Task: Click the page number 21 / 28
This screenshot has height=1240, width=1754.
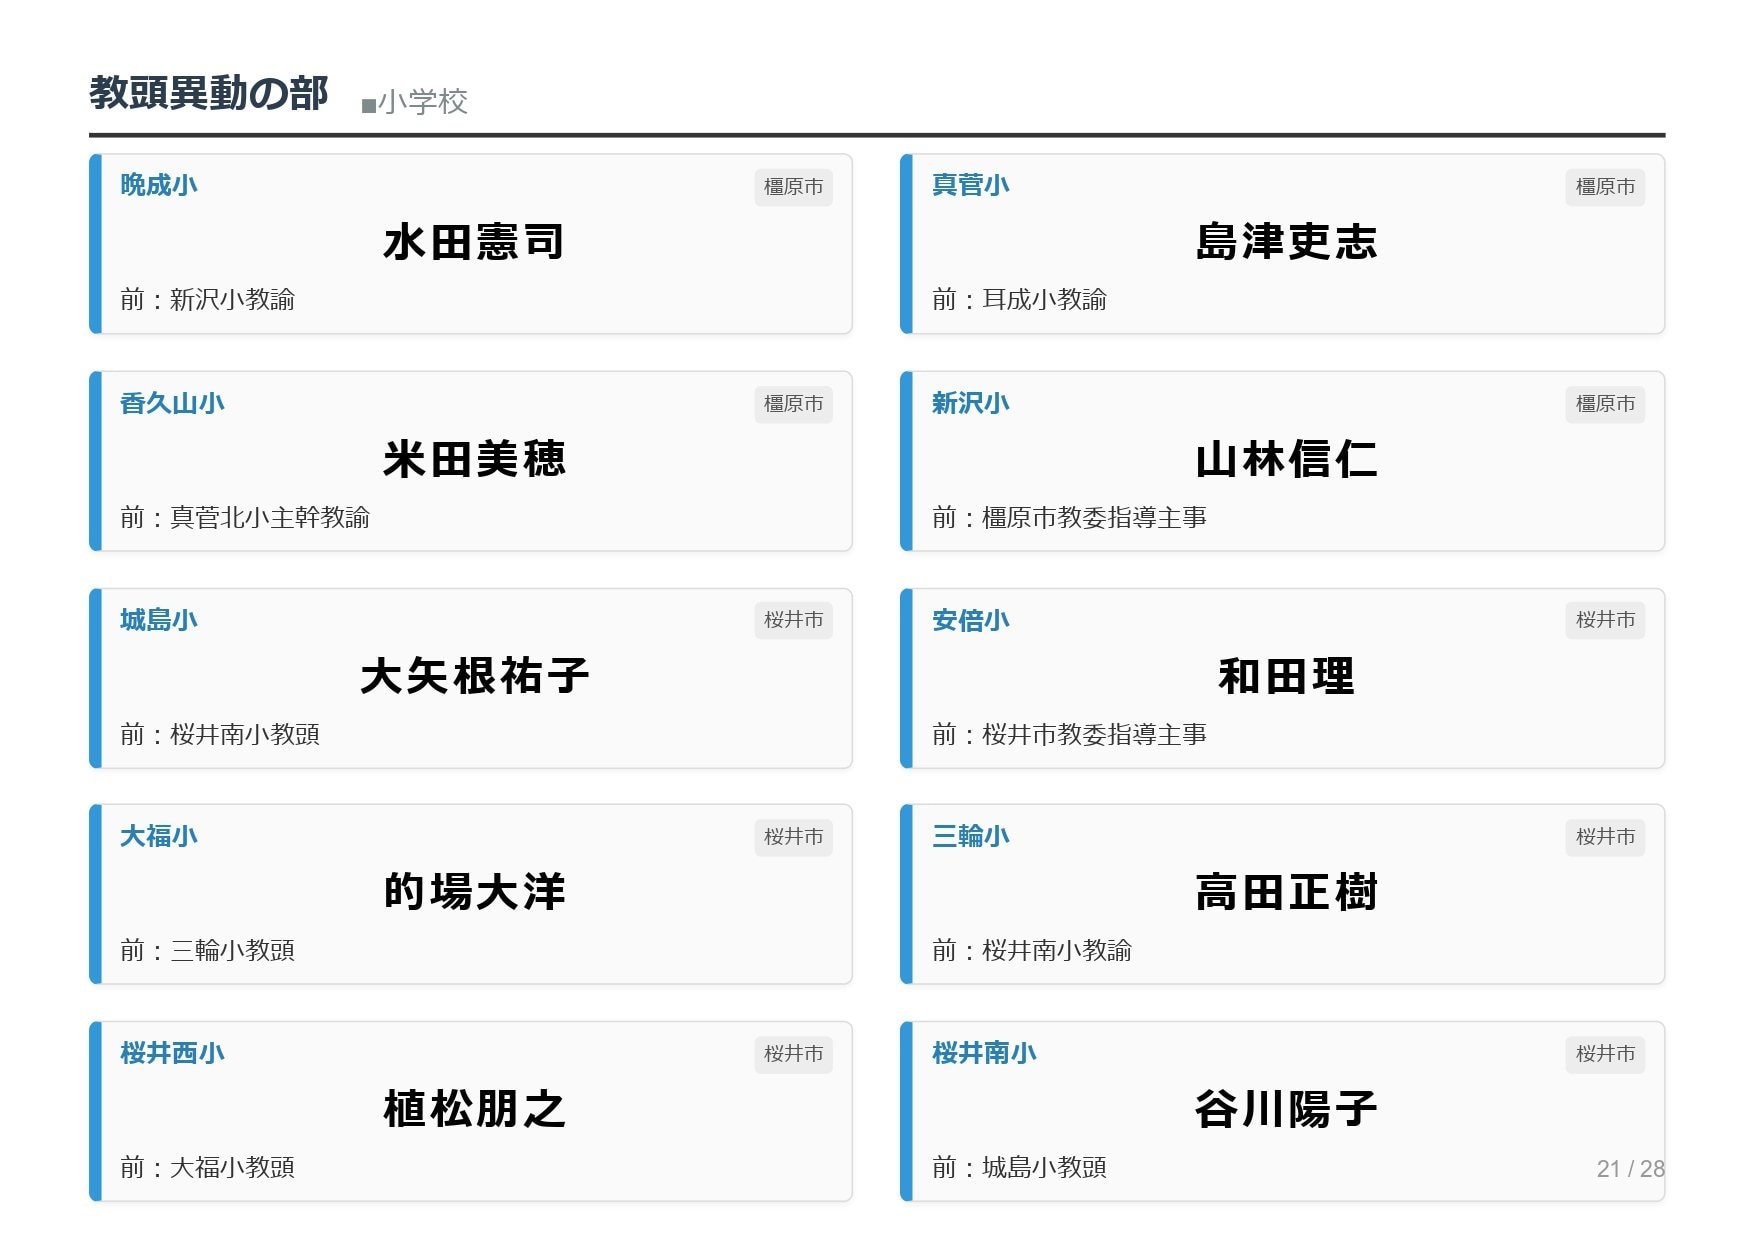Action: click(1630, 1169)
